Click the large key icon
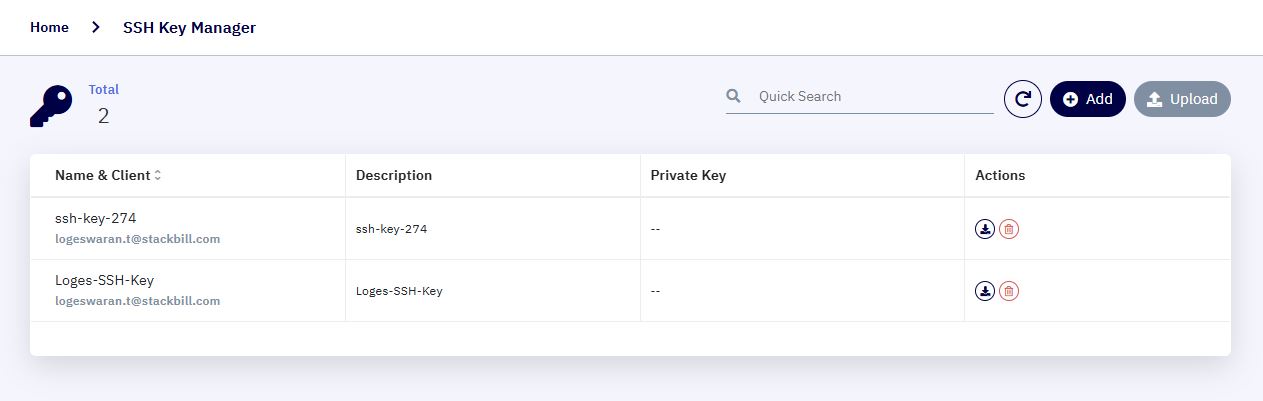The height and width of the screenshot is (401, 1263). coord(51,107)
